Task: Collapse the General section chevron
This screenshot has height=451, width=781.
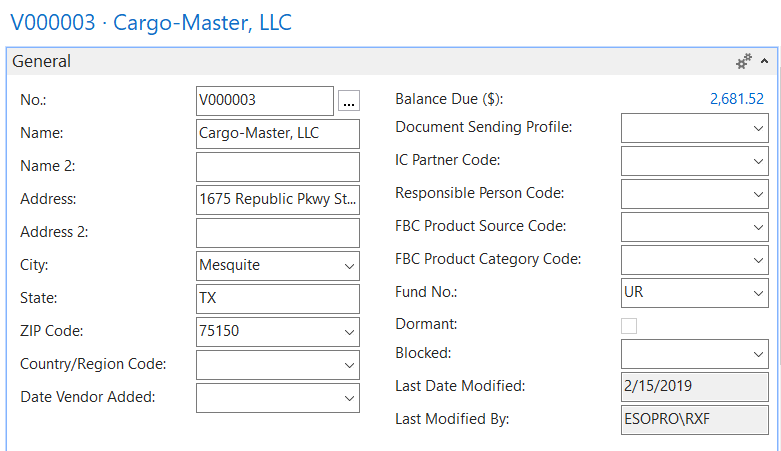Action: click(765, 62)
